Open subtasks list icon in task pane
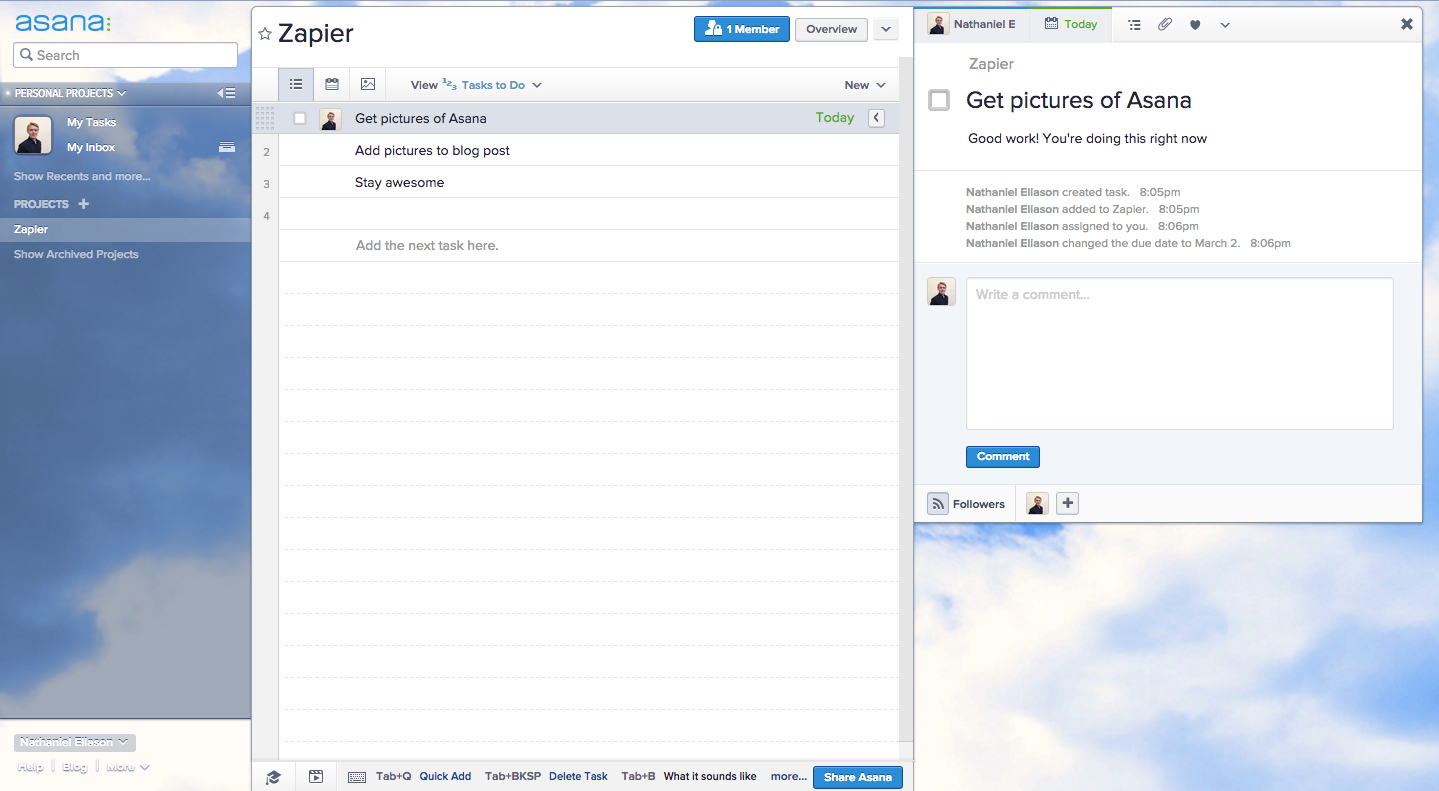This screenshot has height=791, width=1439. coord(1134,25)
